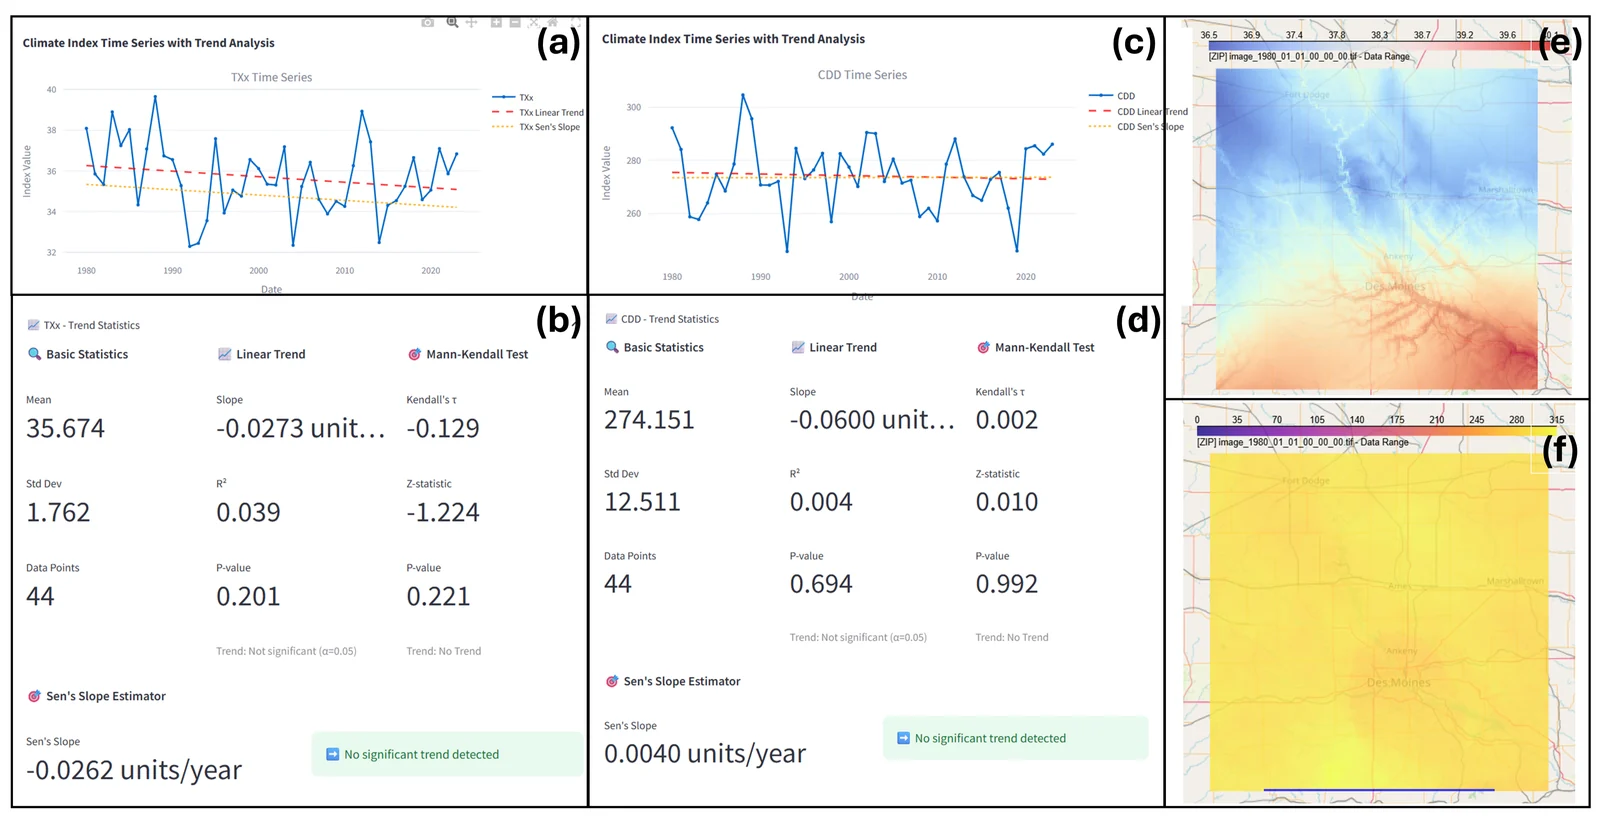Screen dimensions: 1600x824
Task: Click the Des Moines label on the lower map
Action: point(1399,683)
